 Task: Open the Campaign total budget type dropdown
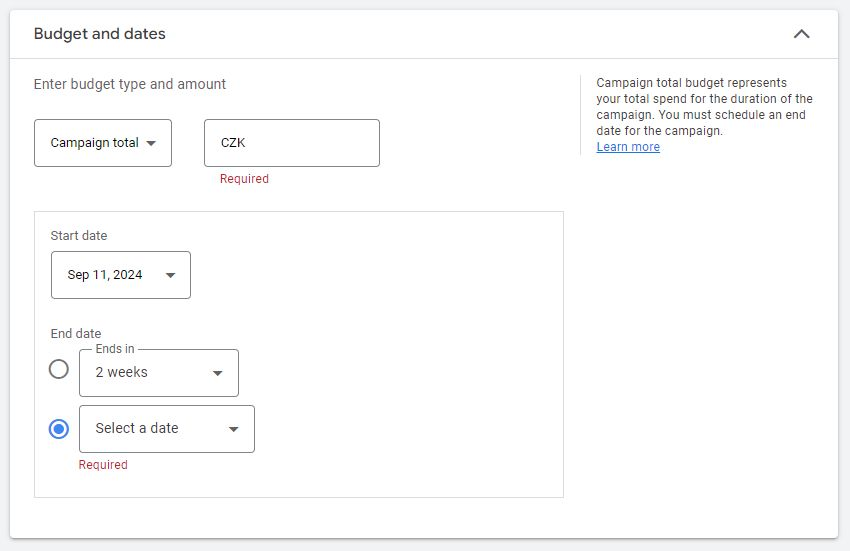[x=102, y=143]
